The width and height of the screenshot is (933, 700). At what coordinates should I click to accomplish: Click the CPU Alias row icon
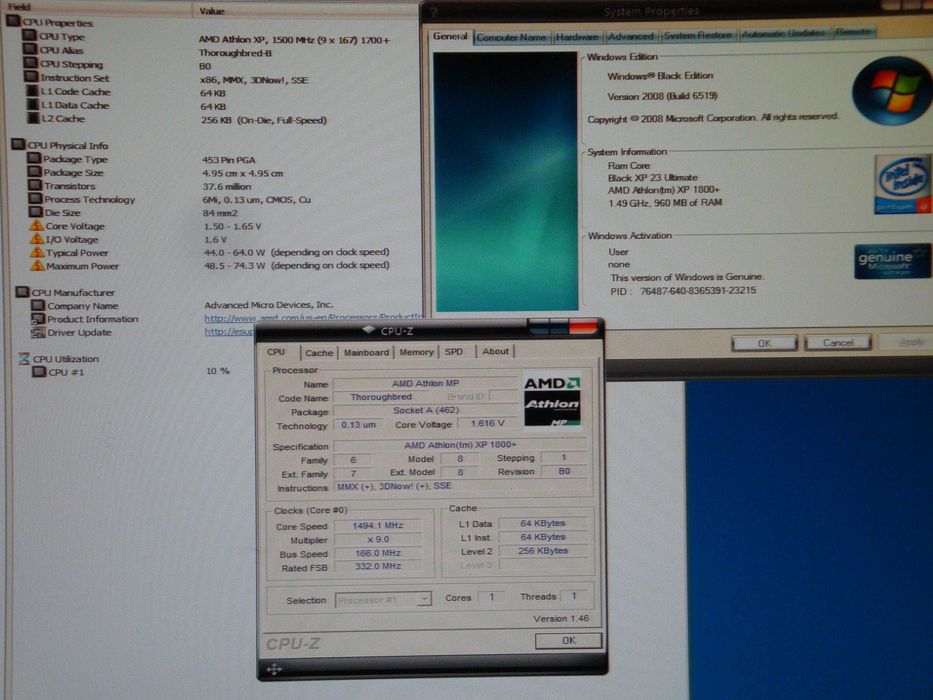[x=30, y=49]
